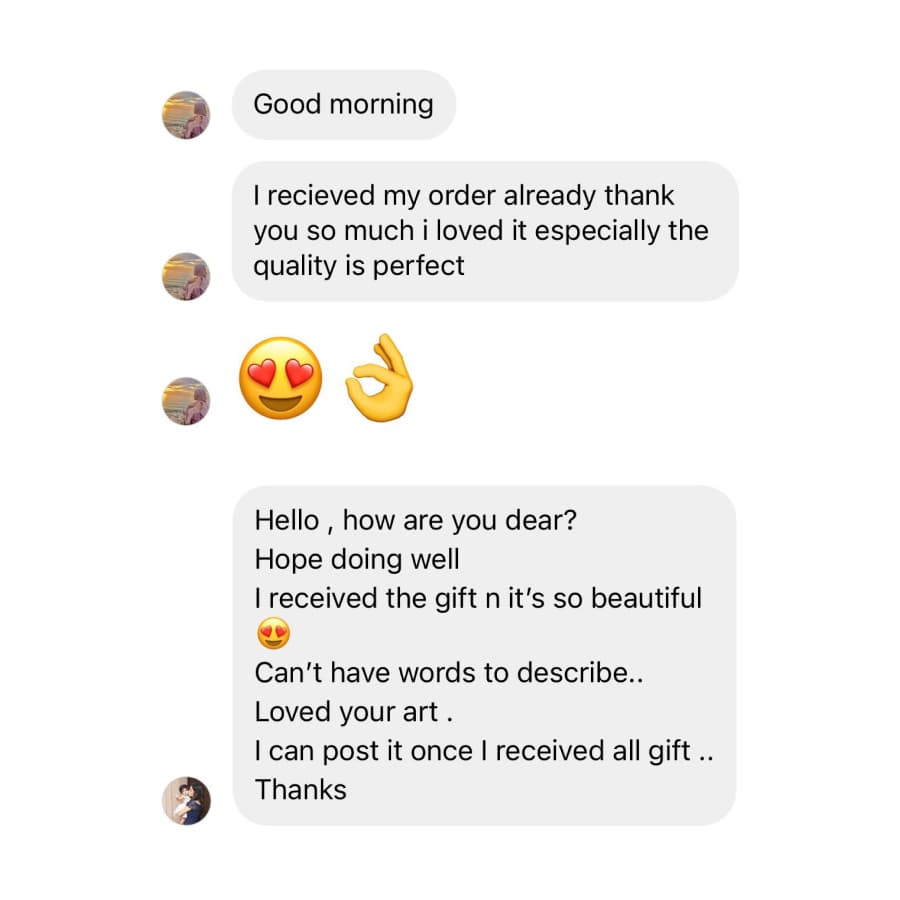Screen dimensions: 900x900
Task: Click the word 'Thanks' ending the message
Action: [x=301, y=790]
